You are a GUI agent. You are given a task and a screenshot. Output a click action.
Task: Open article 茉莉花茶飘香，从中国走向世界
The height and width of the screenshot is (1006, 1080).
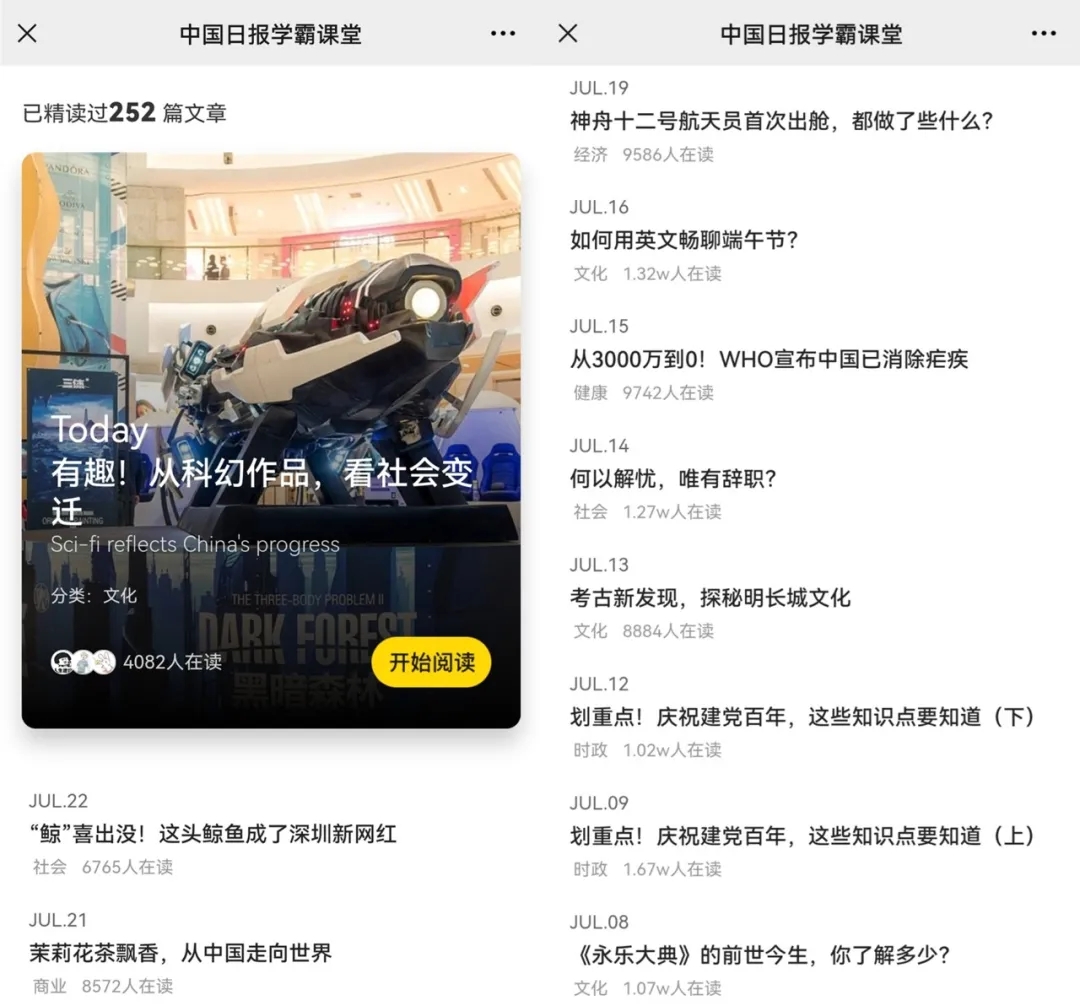tap(180, 953)
